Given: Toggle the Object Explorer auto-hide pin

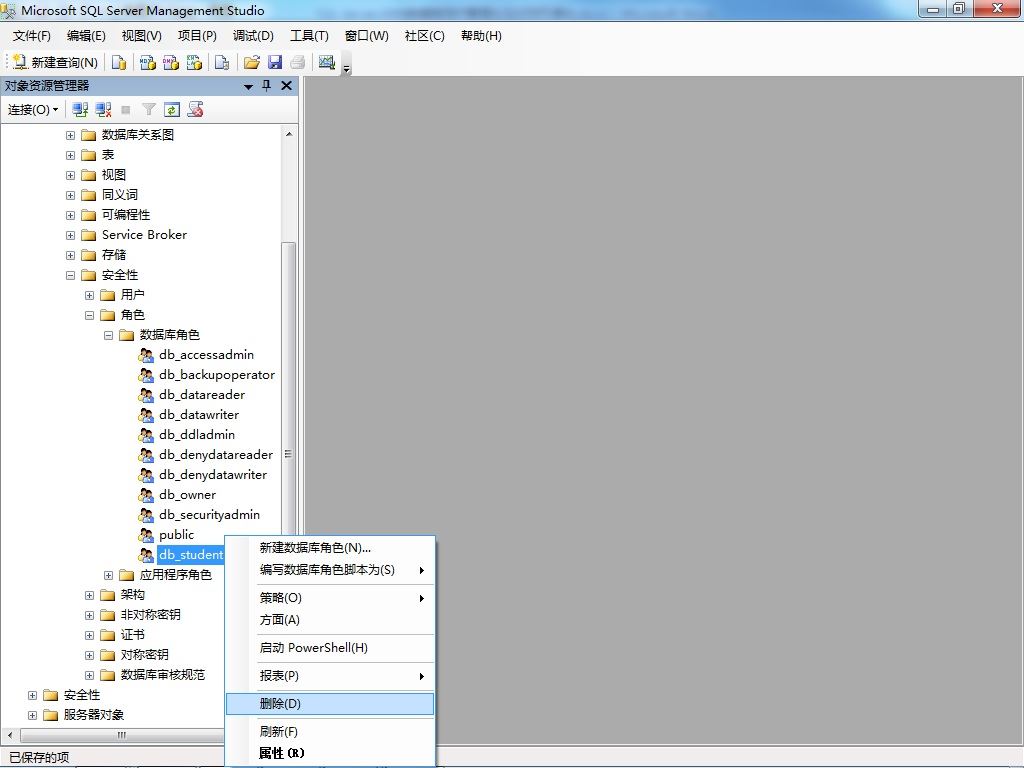Looking at the screenshot, I should pos(266,86).
